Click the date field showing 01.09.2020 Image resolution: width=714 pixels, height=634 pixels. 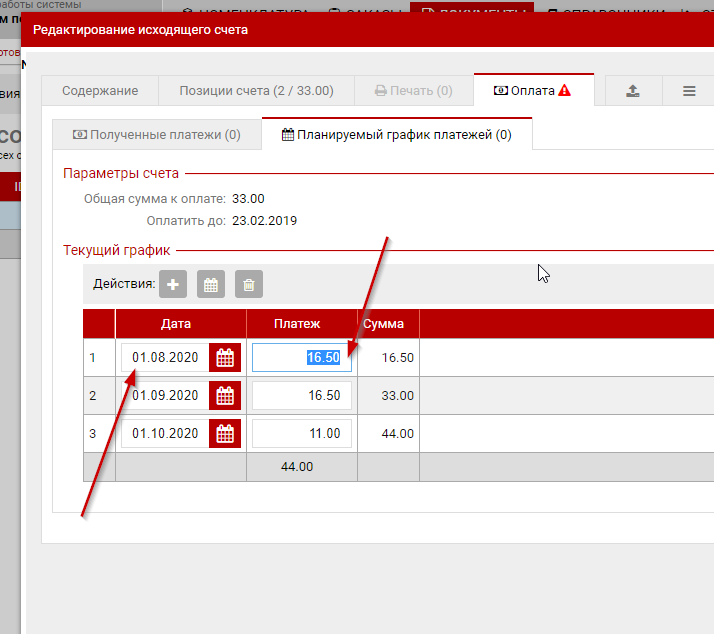pos(165,396)
